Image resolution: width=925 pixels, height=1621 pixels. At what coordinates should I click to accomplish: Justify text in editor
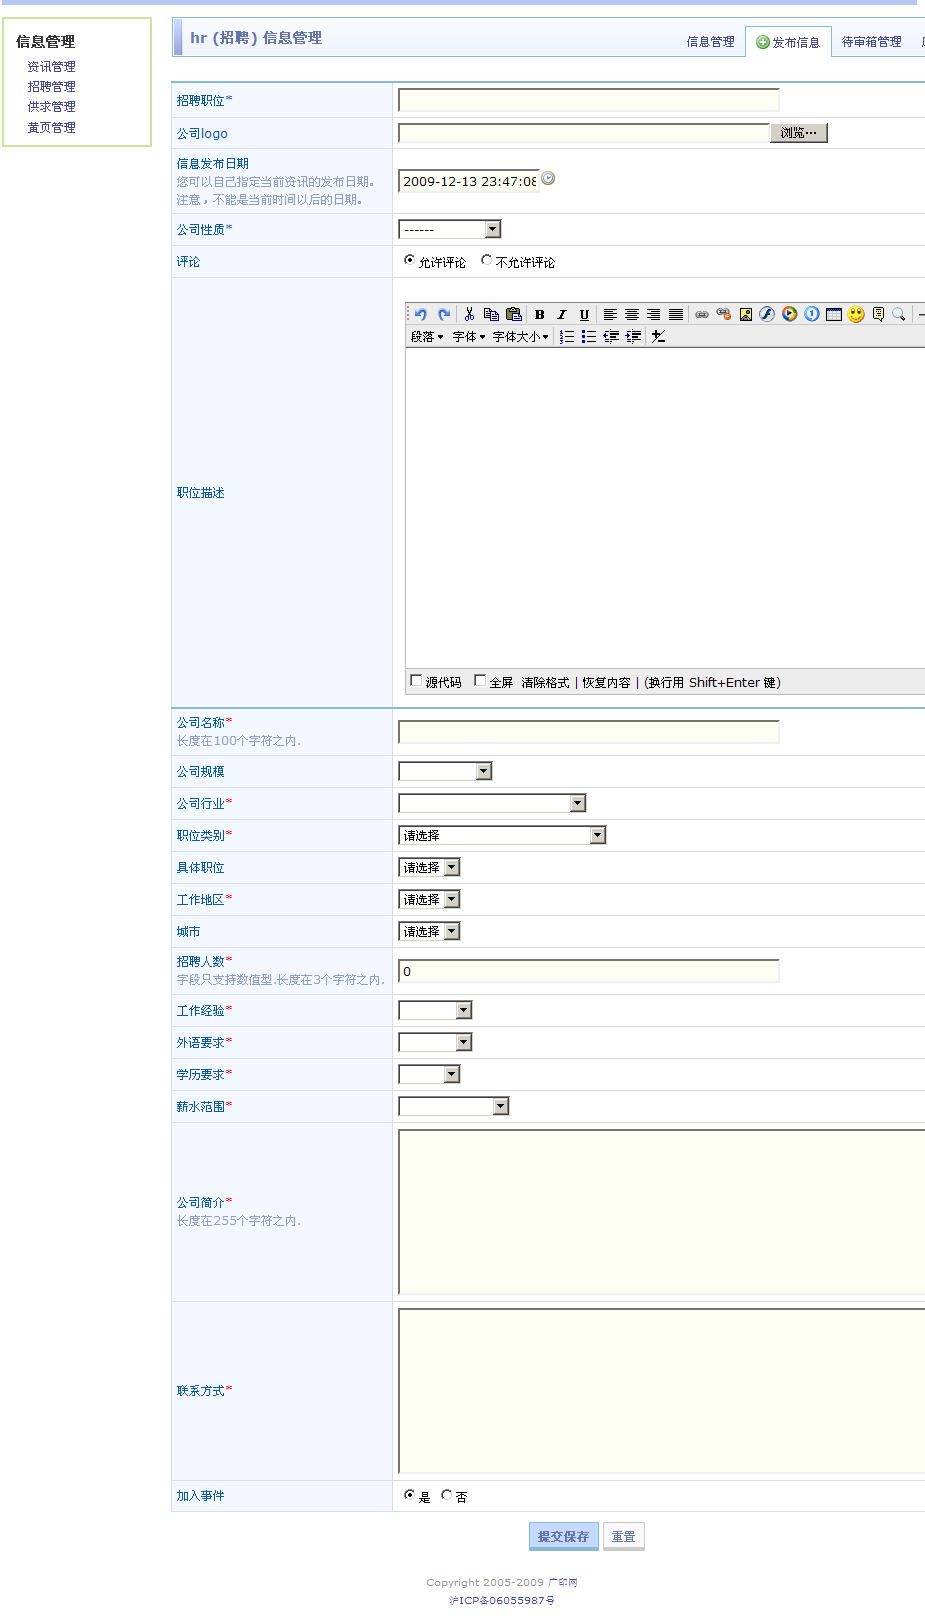(x=676, y=314)
